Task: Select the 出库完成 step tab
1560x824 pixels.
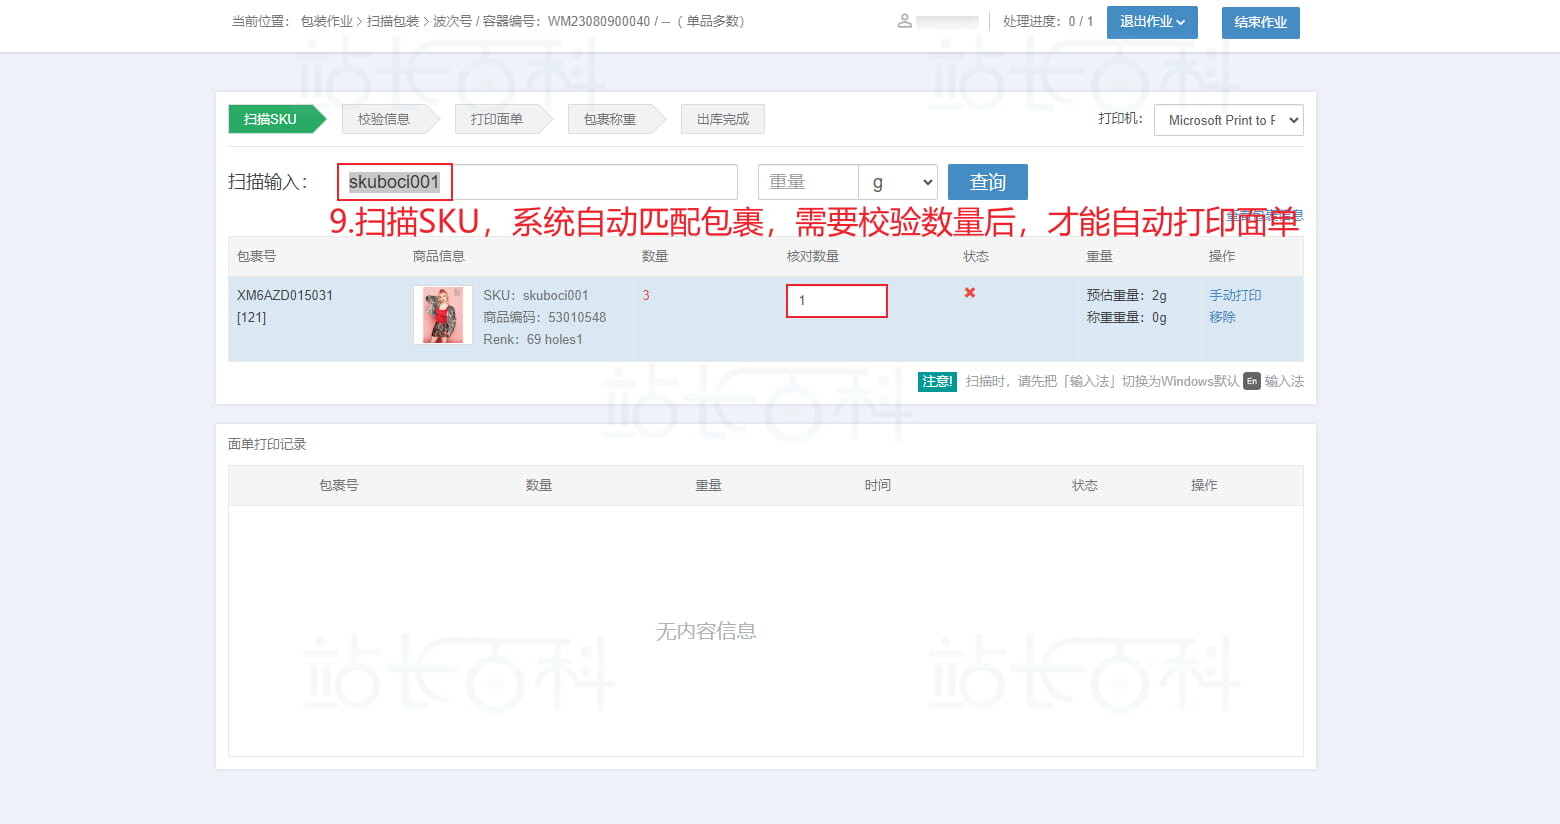Action: point(722,119)
